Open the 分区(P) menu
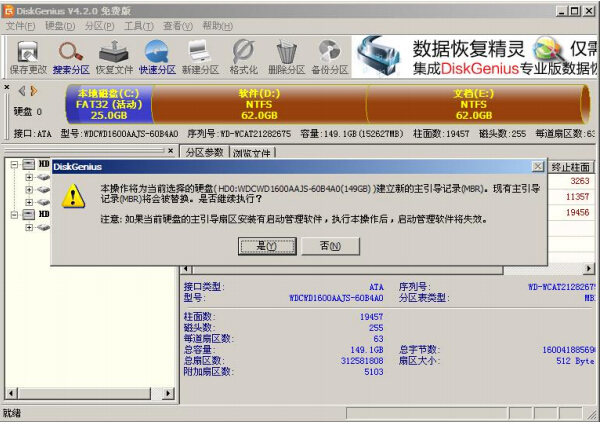Screen dimensions: 602x424 (x=99, y=26)
